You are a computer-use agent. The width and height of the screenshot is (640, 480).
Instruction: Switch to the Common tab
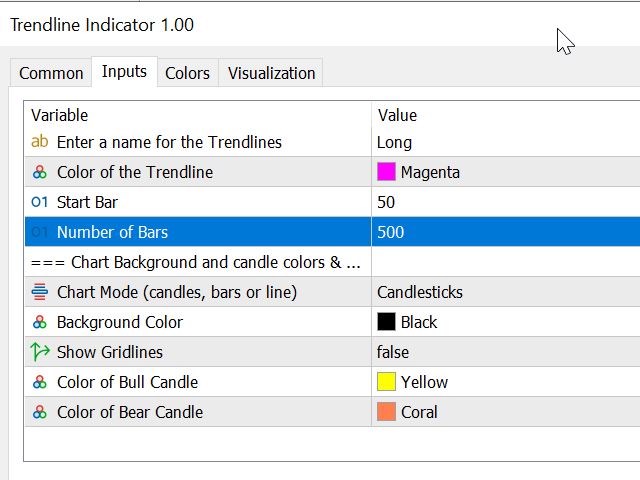pos(51,73)
